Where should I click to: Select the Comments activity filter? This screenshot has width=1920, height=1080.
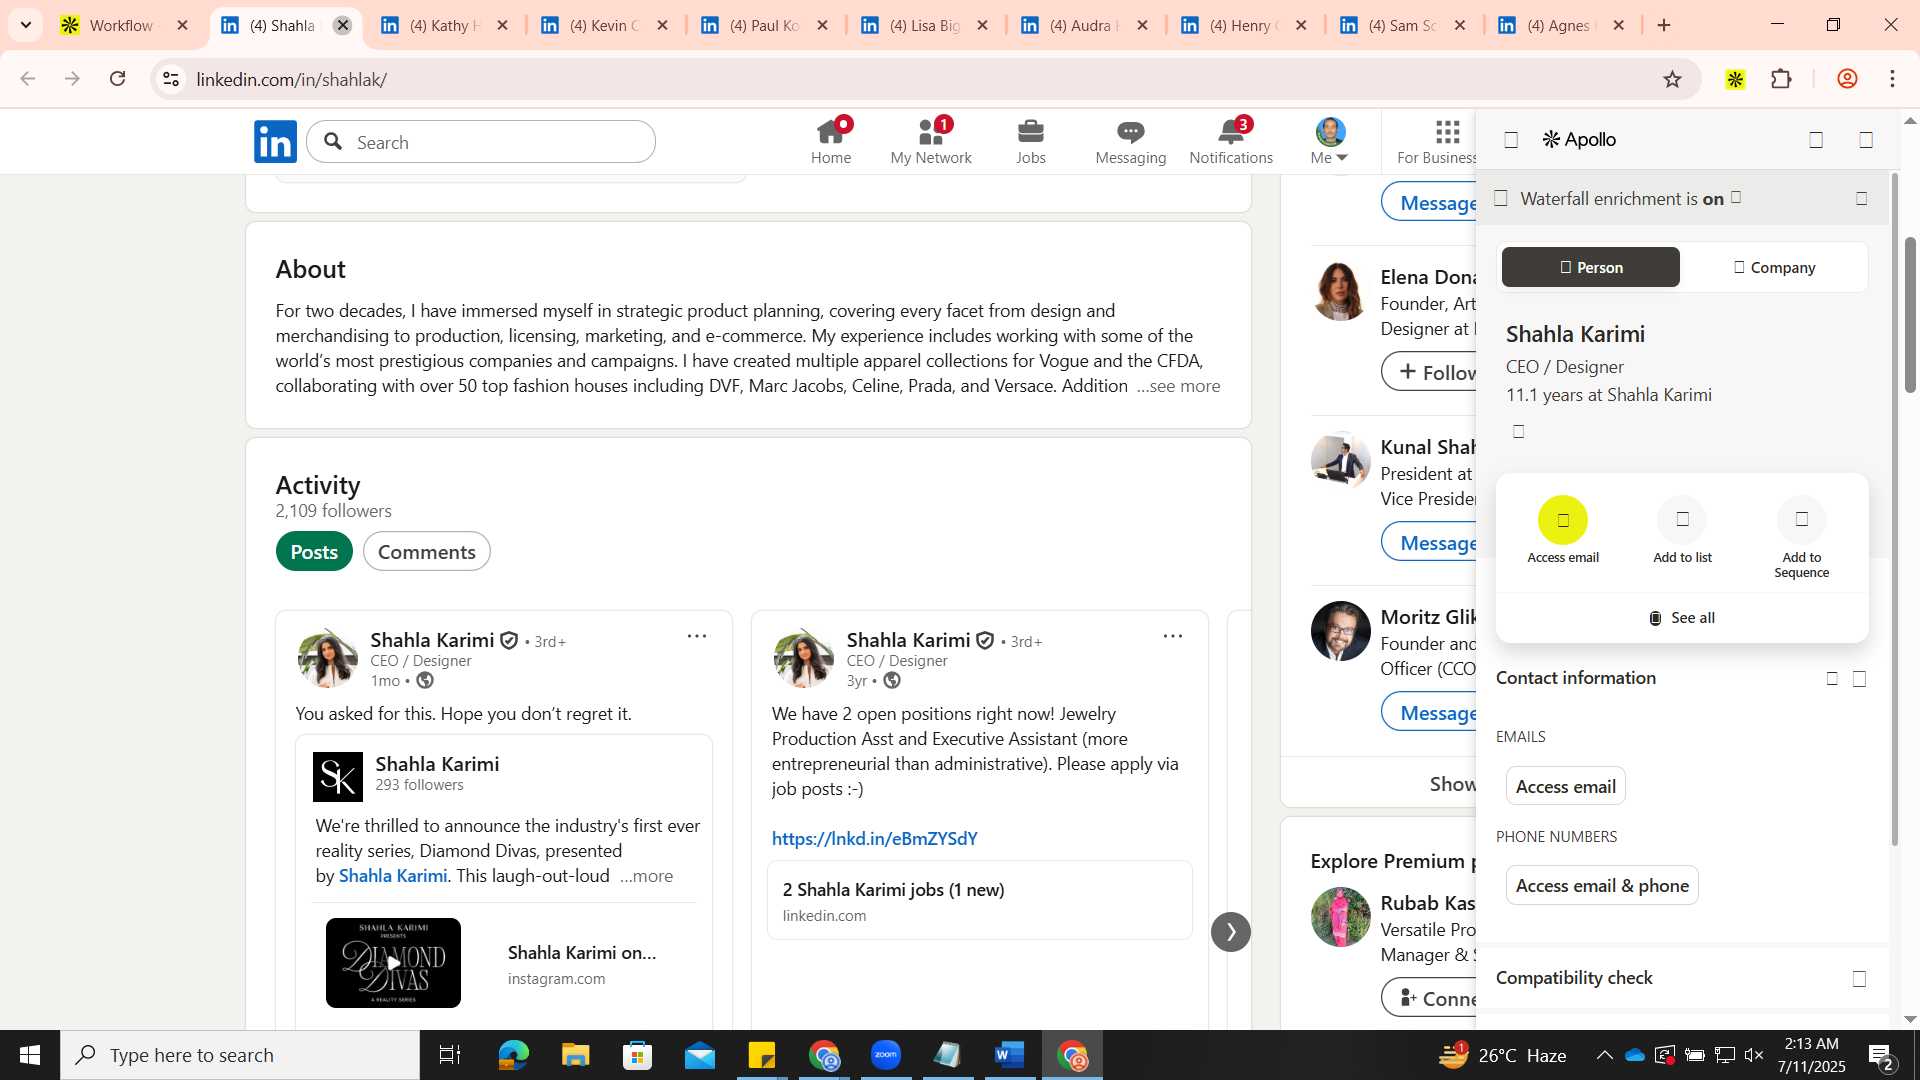coord(426,552)
